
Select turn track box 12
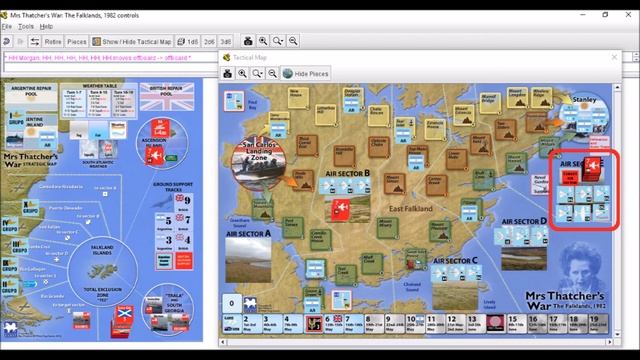click(456, 323)
